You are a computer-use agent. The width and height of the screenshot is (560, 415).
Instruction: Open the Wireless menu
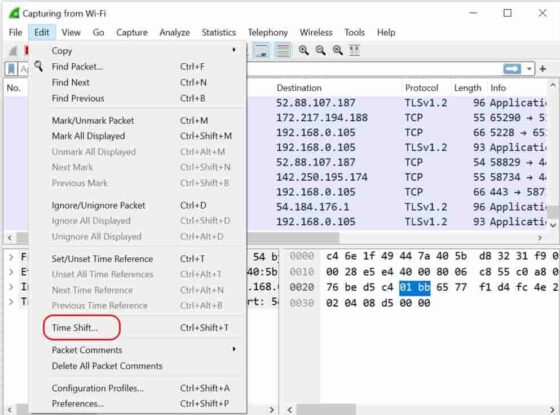pyautogui.click(x=316, y=32)
